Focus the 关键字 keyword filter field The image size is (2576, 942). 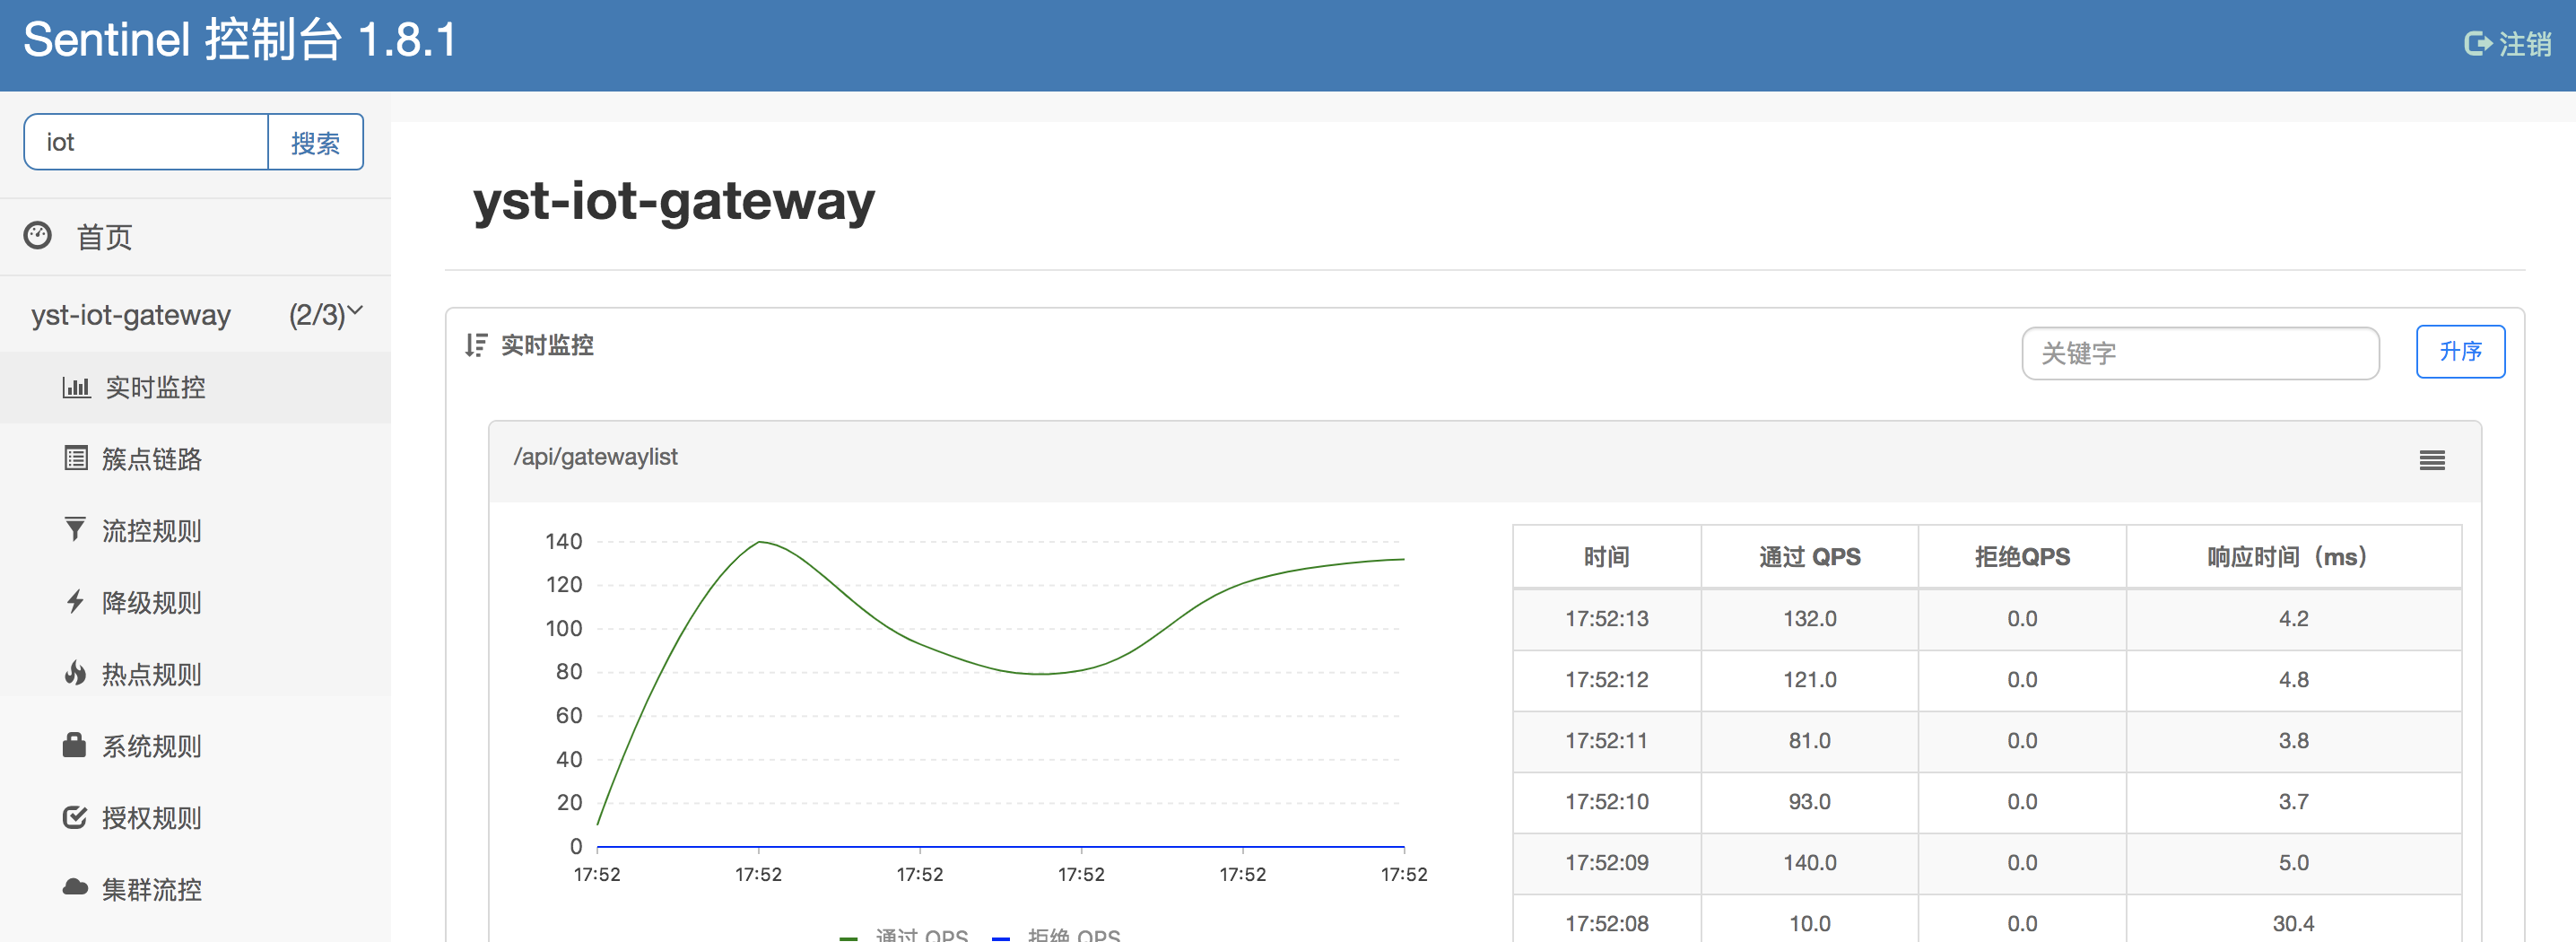2200,353
